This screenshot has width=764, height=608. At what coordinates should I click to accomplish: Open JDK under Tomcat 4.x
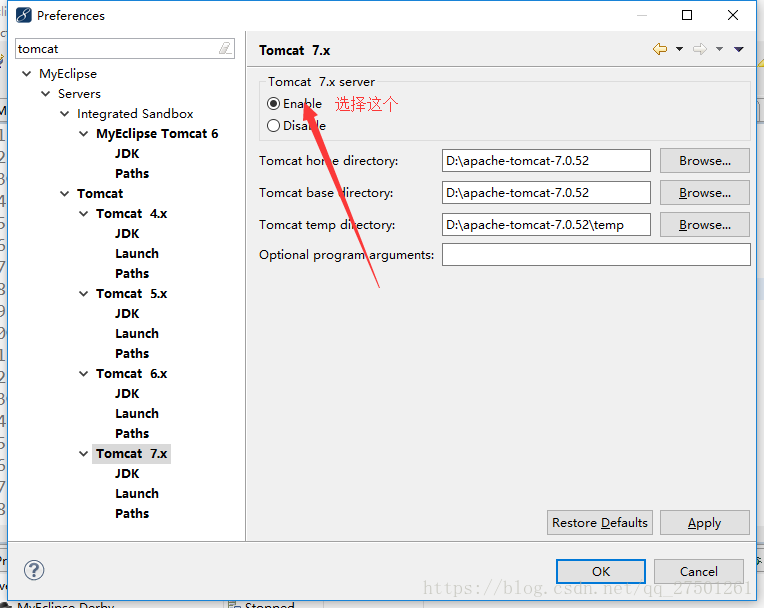tap(127, 234)
